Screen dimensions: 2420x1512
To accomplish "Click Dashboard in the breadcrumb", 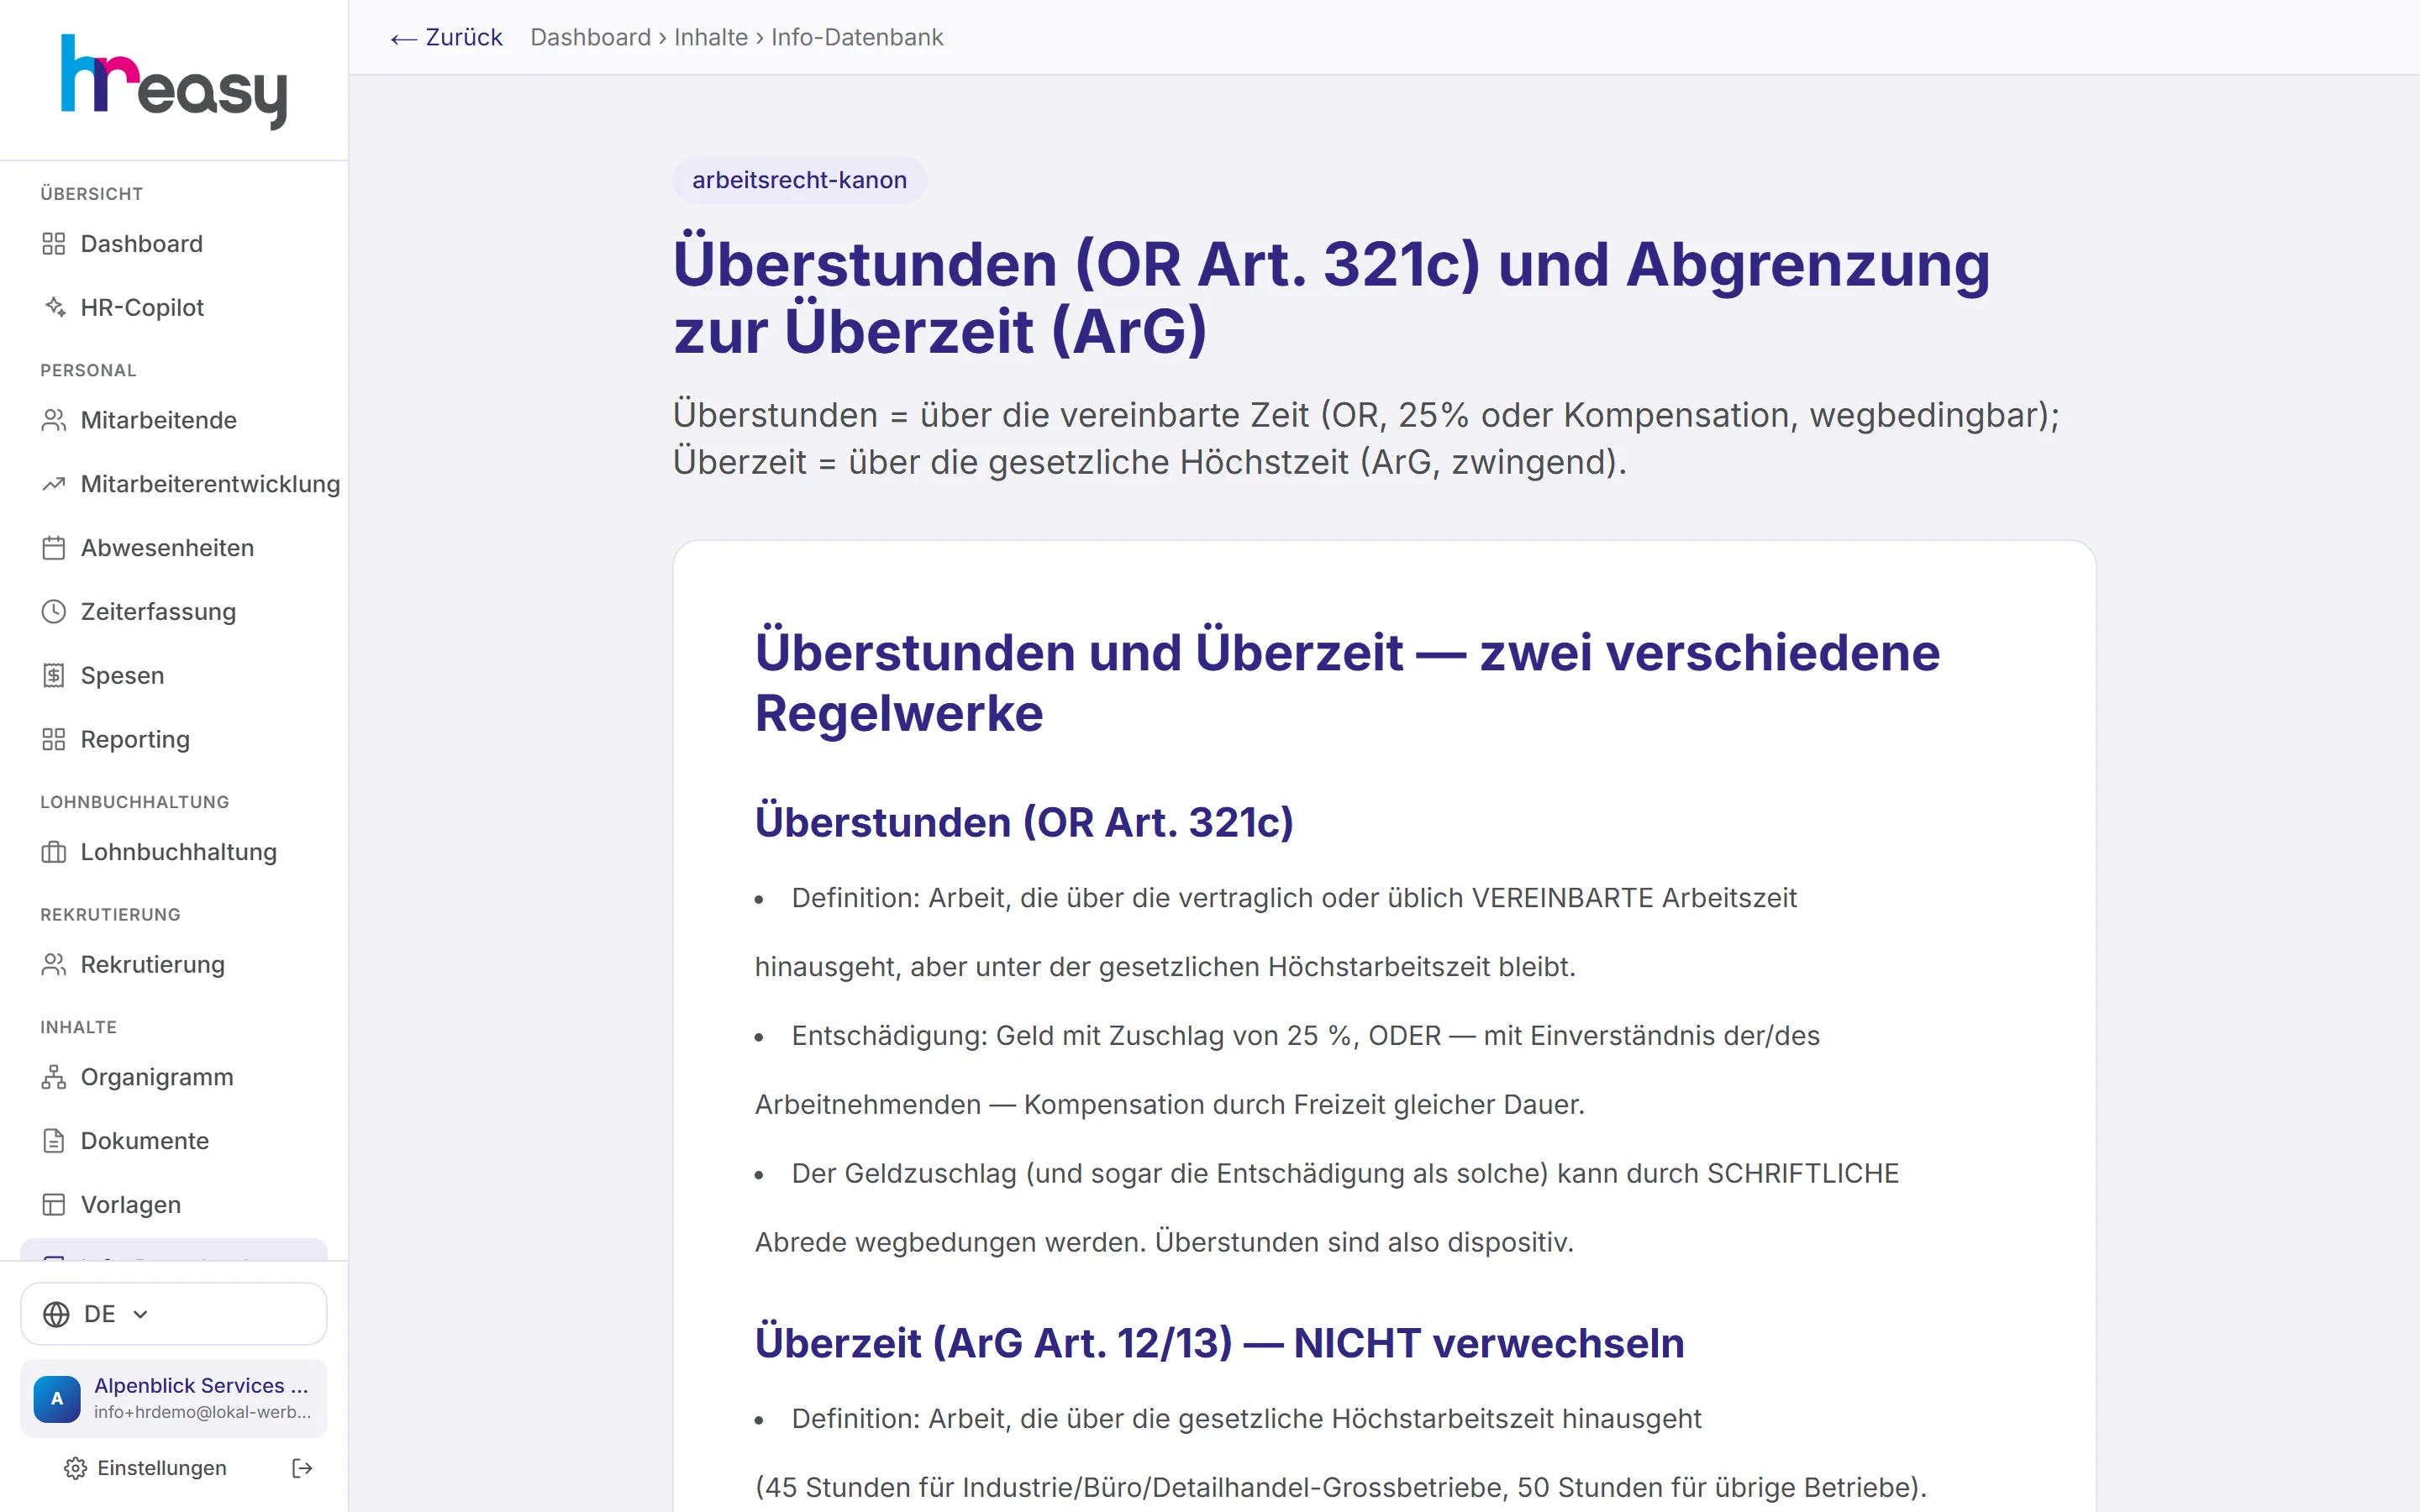I will click(x=590, y=37).
